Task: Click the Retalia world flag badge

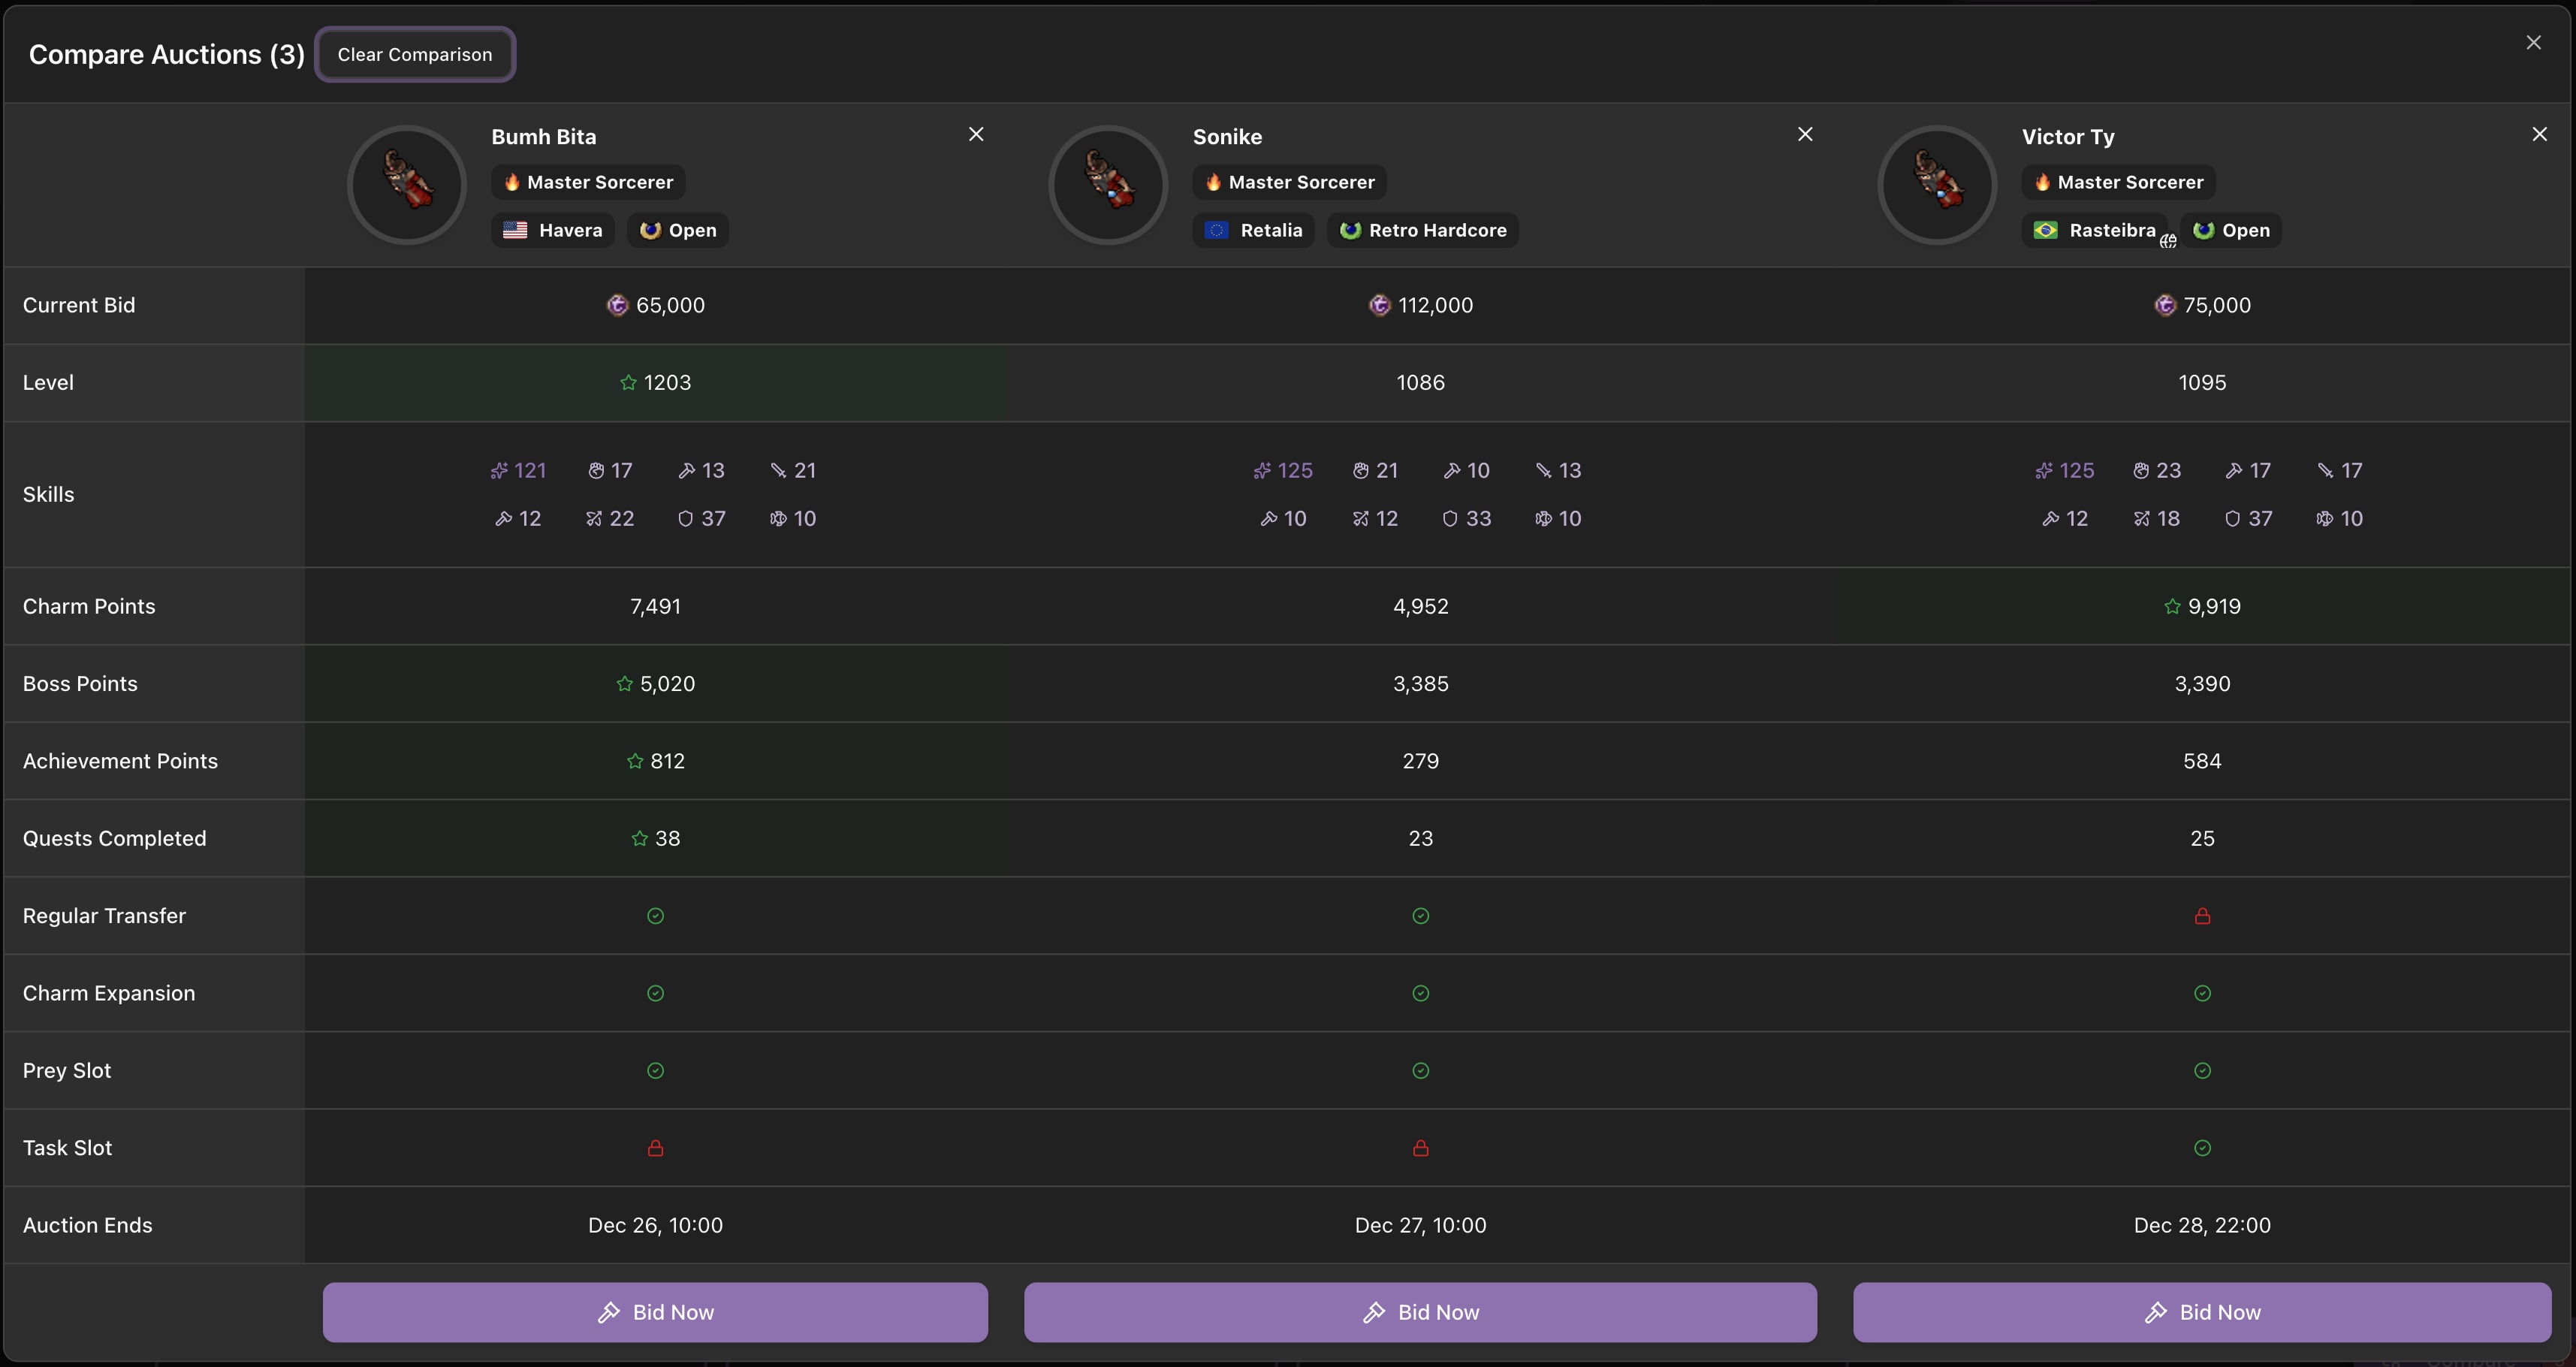Action: [x=1254, y=230]
